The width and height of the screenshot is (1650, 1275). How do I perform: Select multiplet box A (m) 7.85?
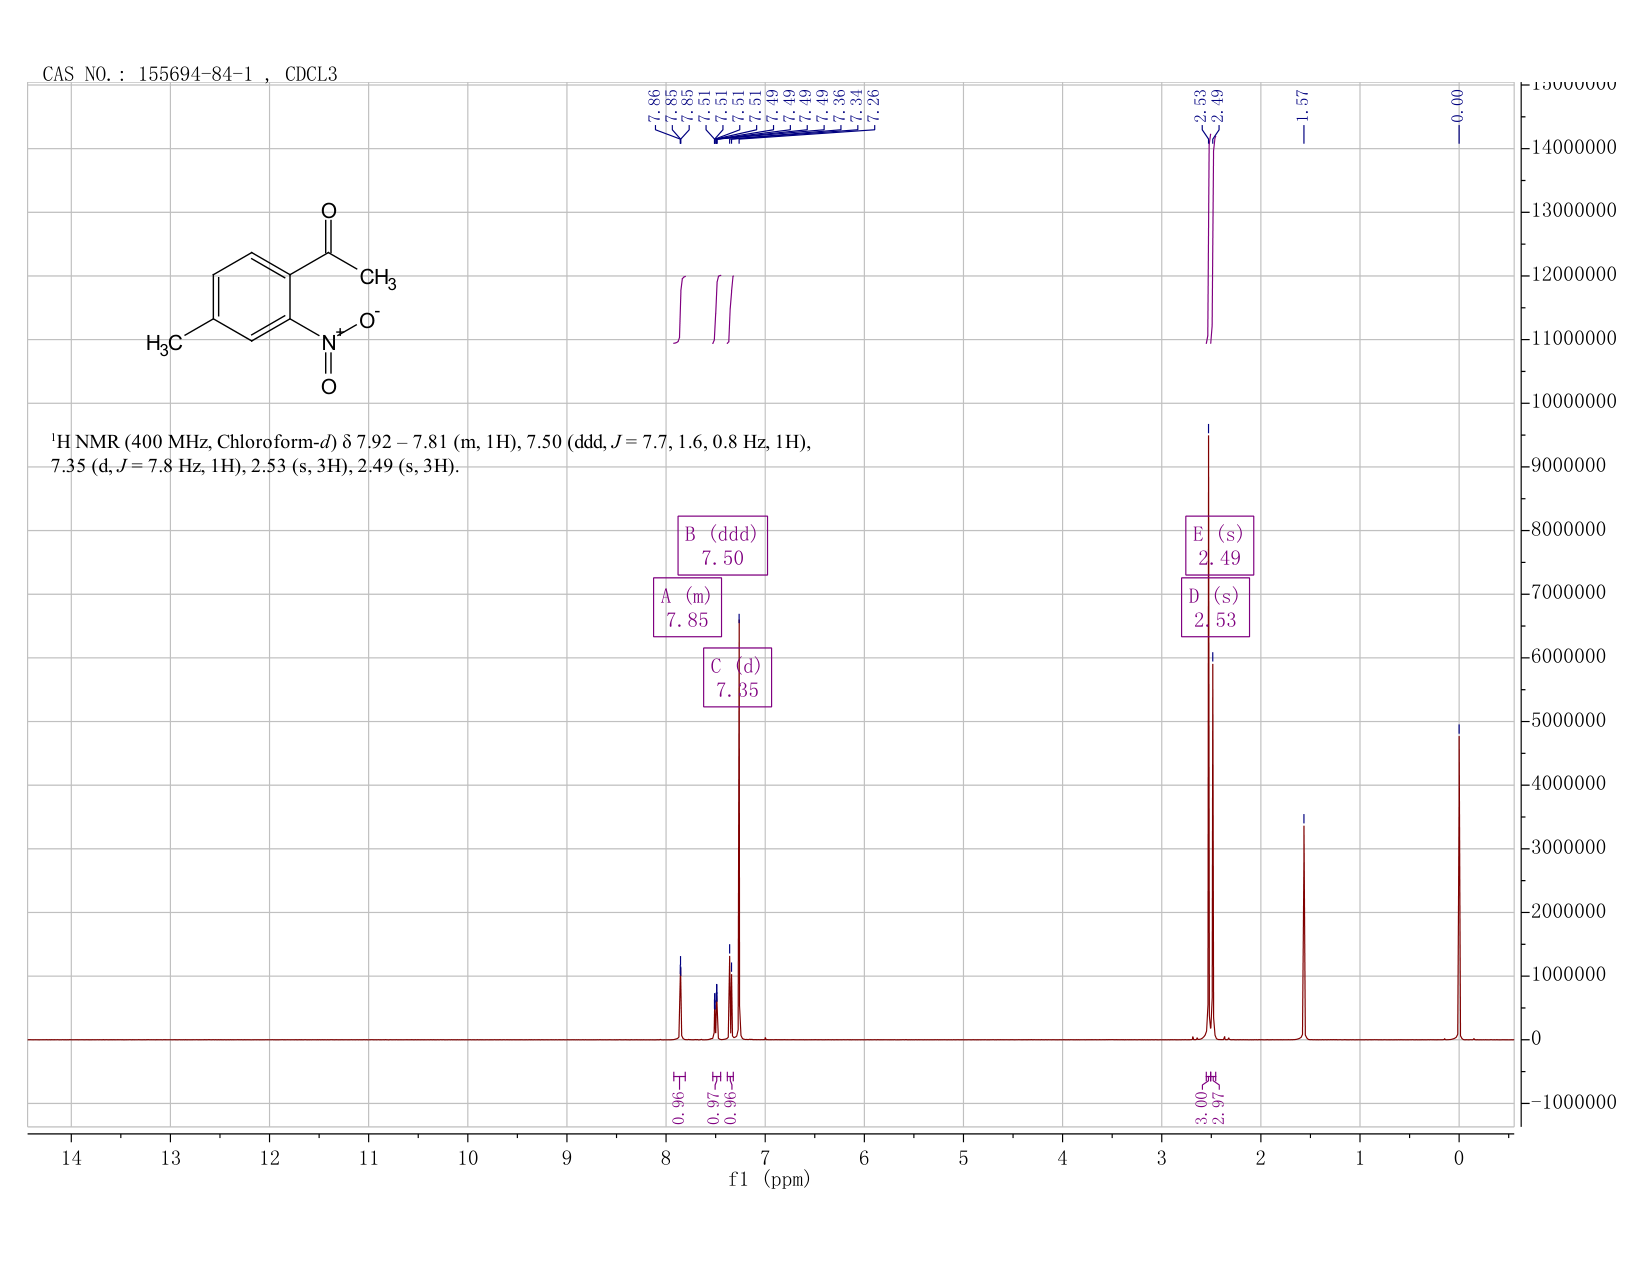[687, 607]
